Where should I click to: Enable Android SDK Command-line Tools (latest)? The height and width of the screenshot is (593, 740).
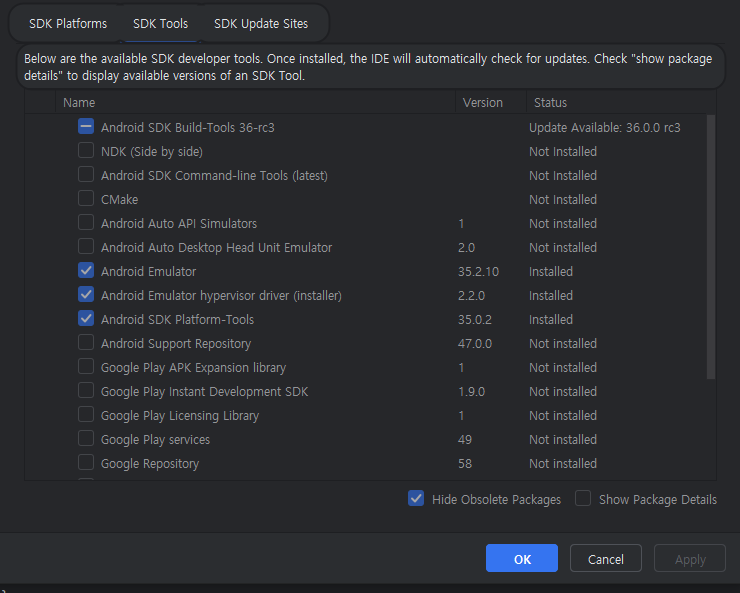click(x=86, y=175)
